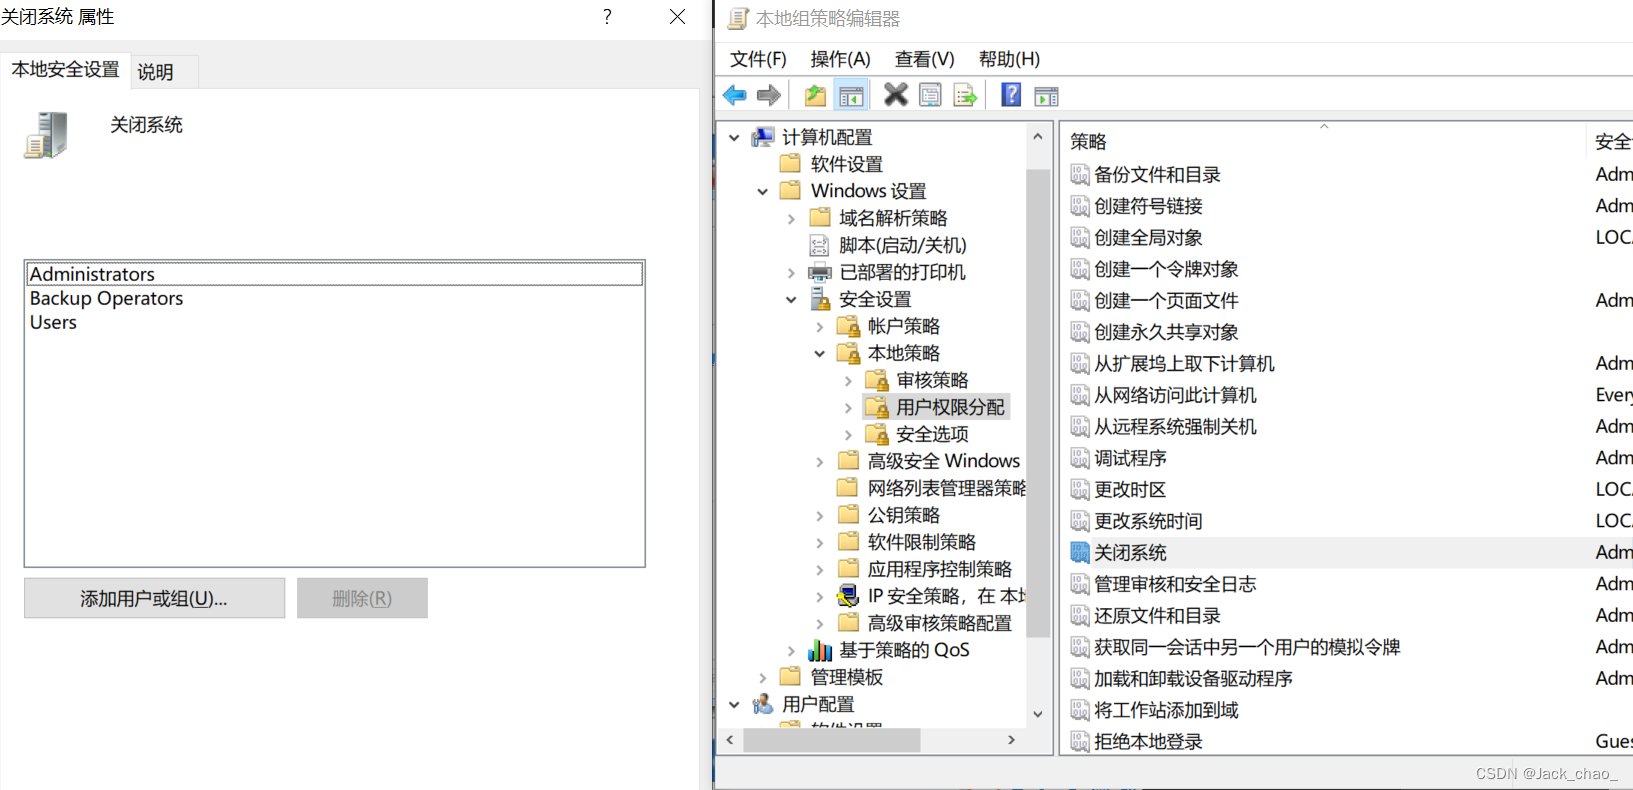1633x790 pixels.
Task: Click the Show/Hide action pane icon
Action: [1046, 96]
